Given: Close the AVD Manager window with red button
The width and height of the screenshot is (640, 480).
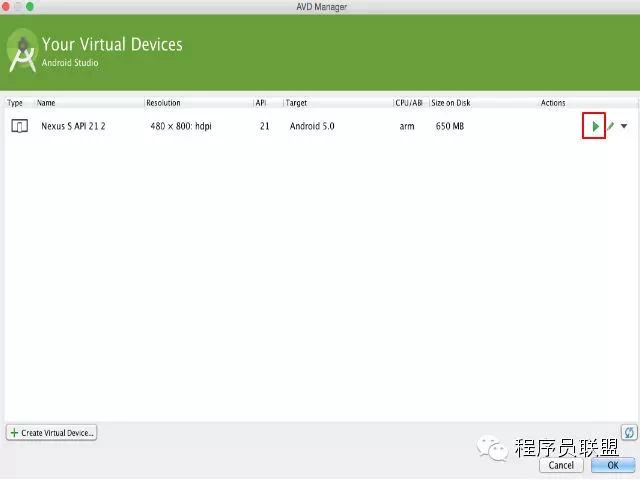Looking at the screenshot, I should coord(5,6).
